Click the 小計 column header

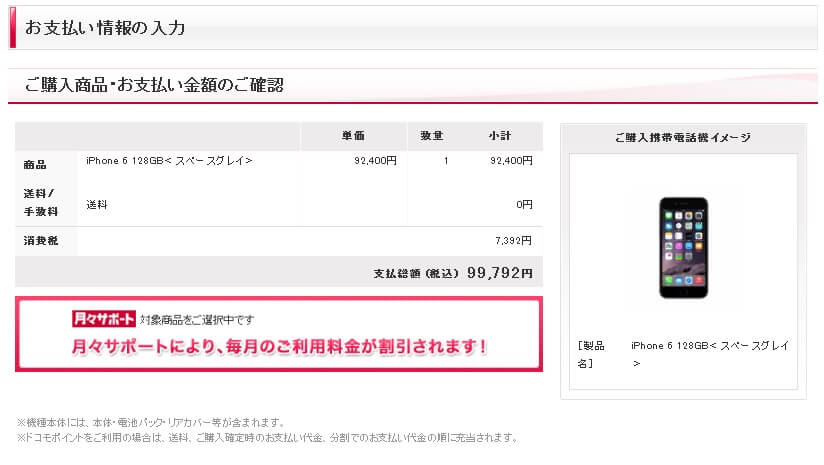click(500, 136)
